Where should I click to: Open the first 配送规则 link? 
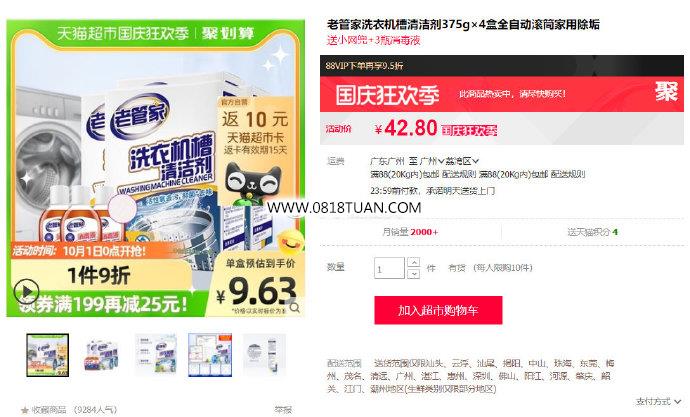(459, 174)
